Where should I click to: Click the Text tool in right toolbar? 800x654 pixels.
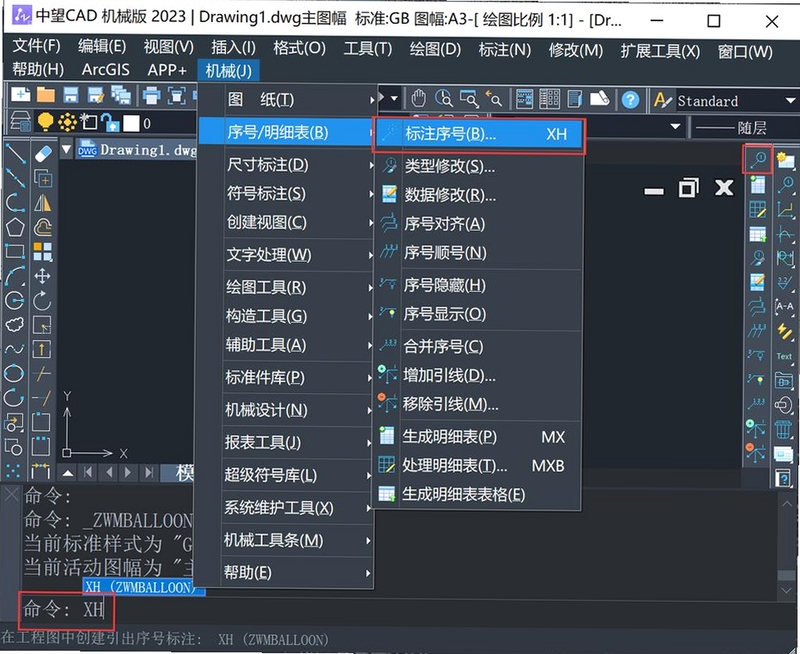(x=784, y=356)
